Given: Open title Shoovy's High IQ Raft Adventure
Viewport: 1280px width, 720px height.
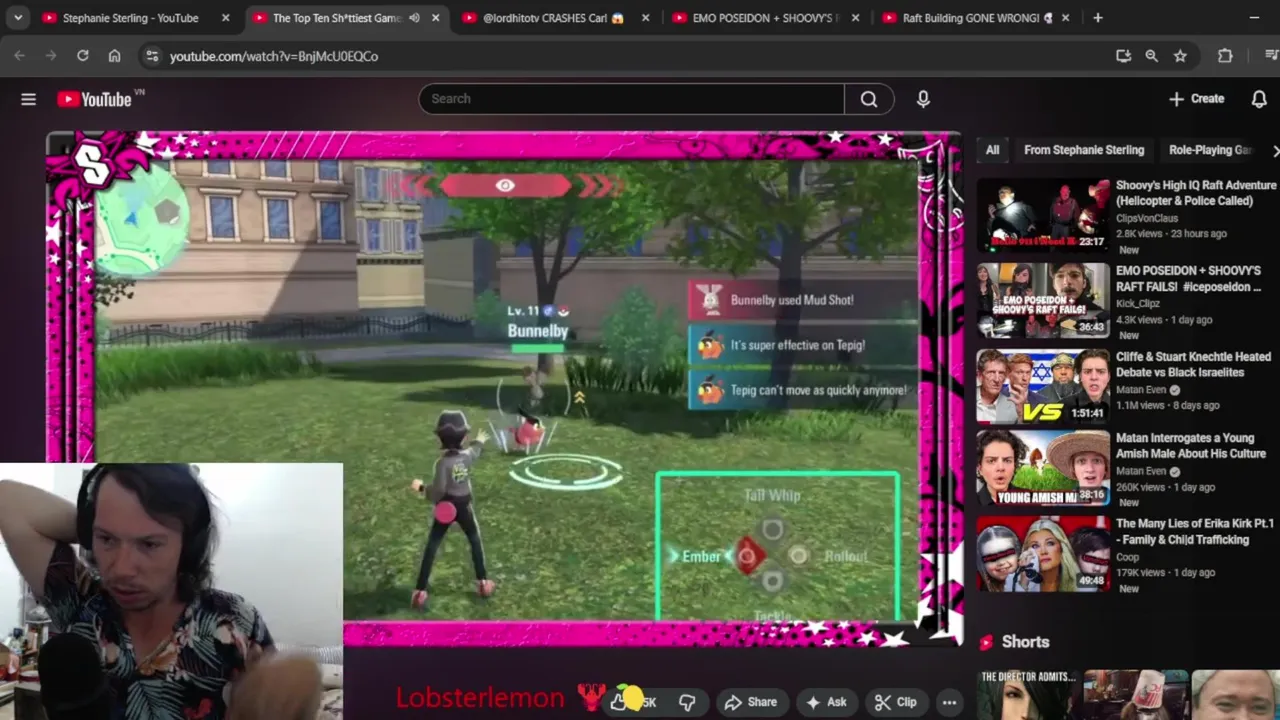Looking at the screenshot, I should click(x=1196, y=193).
